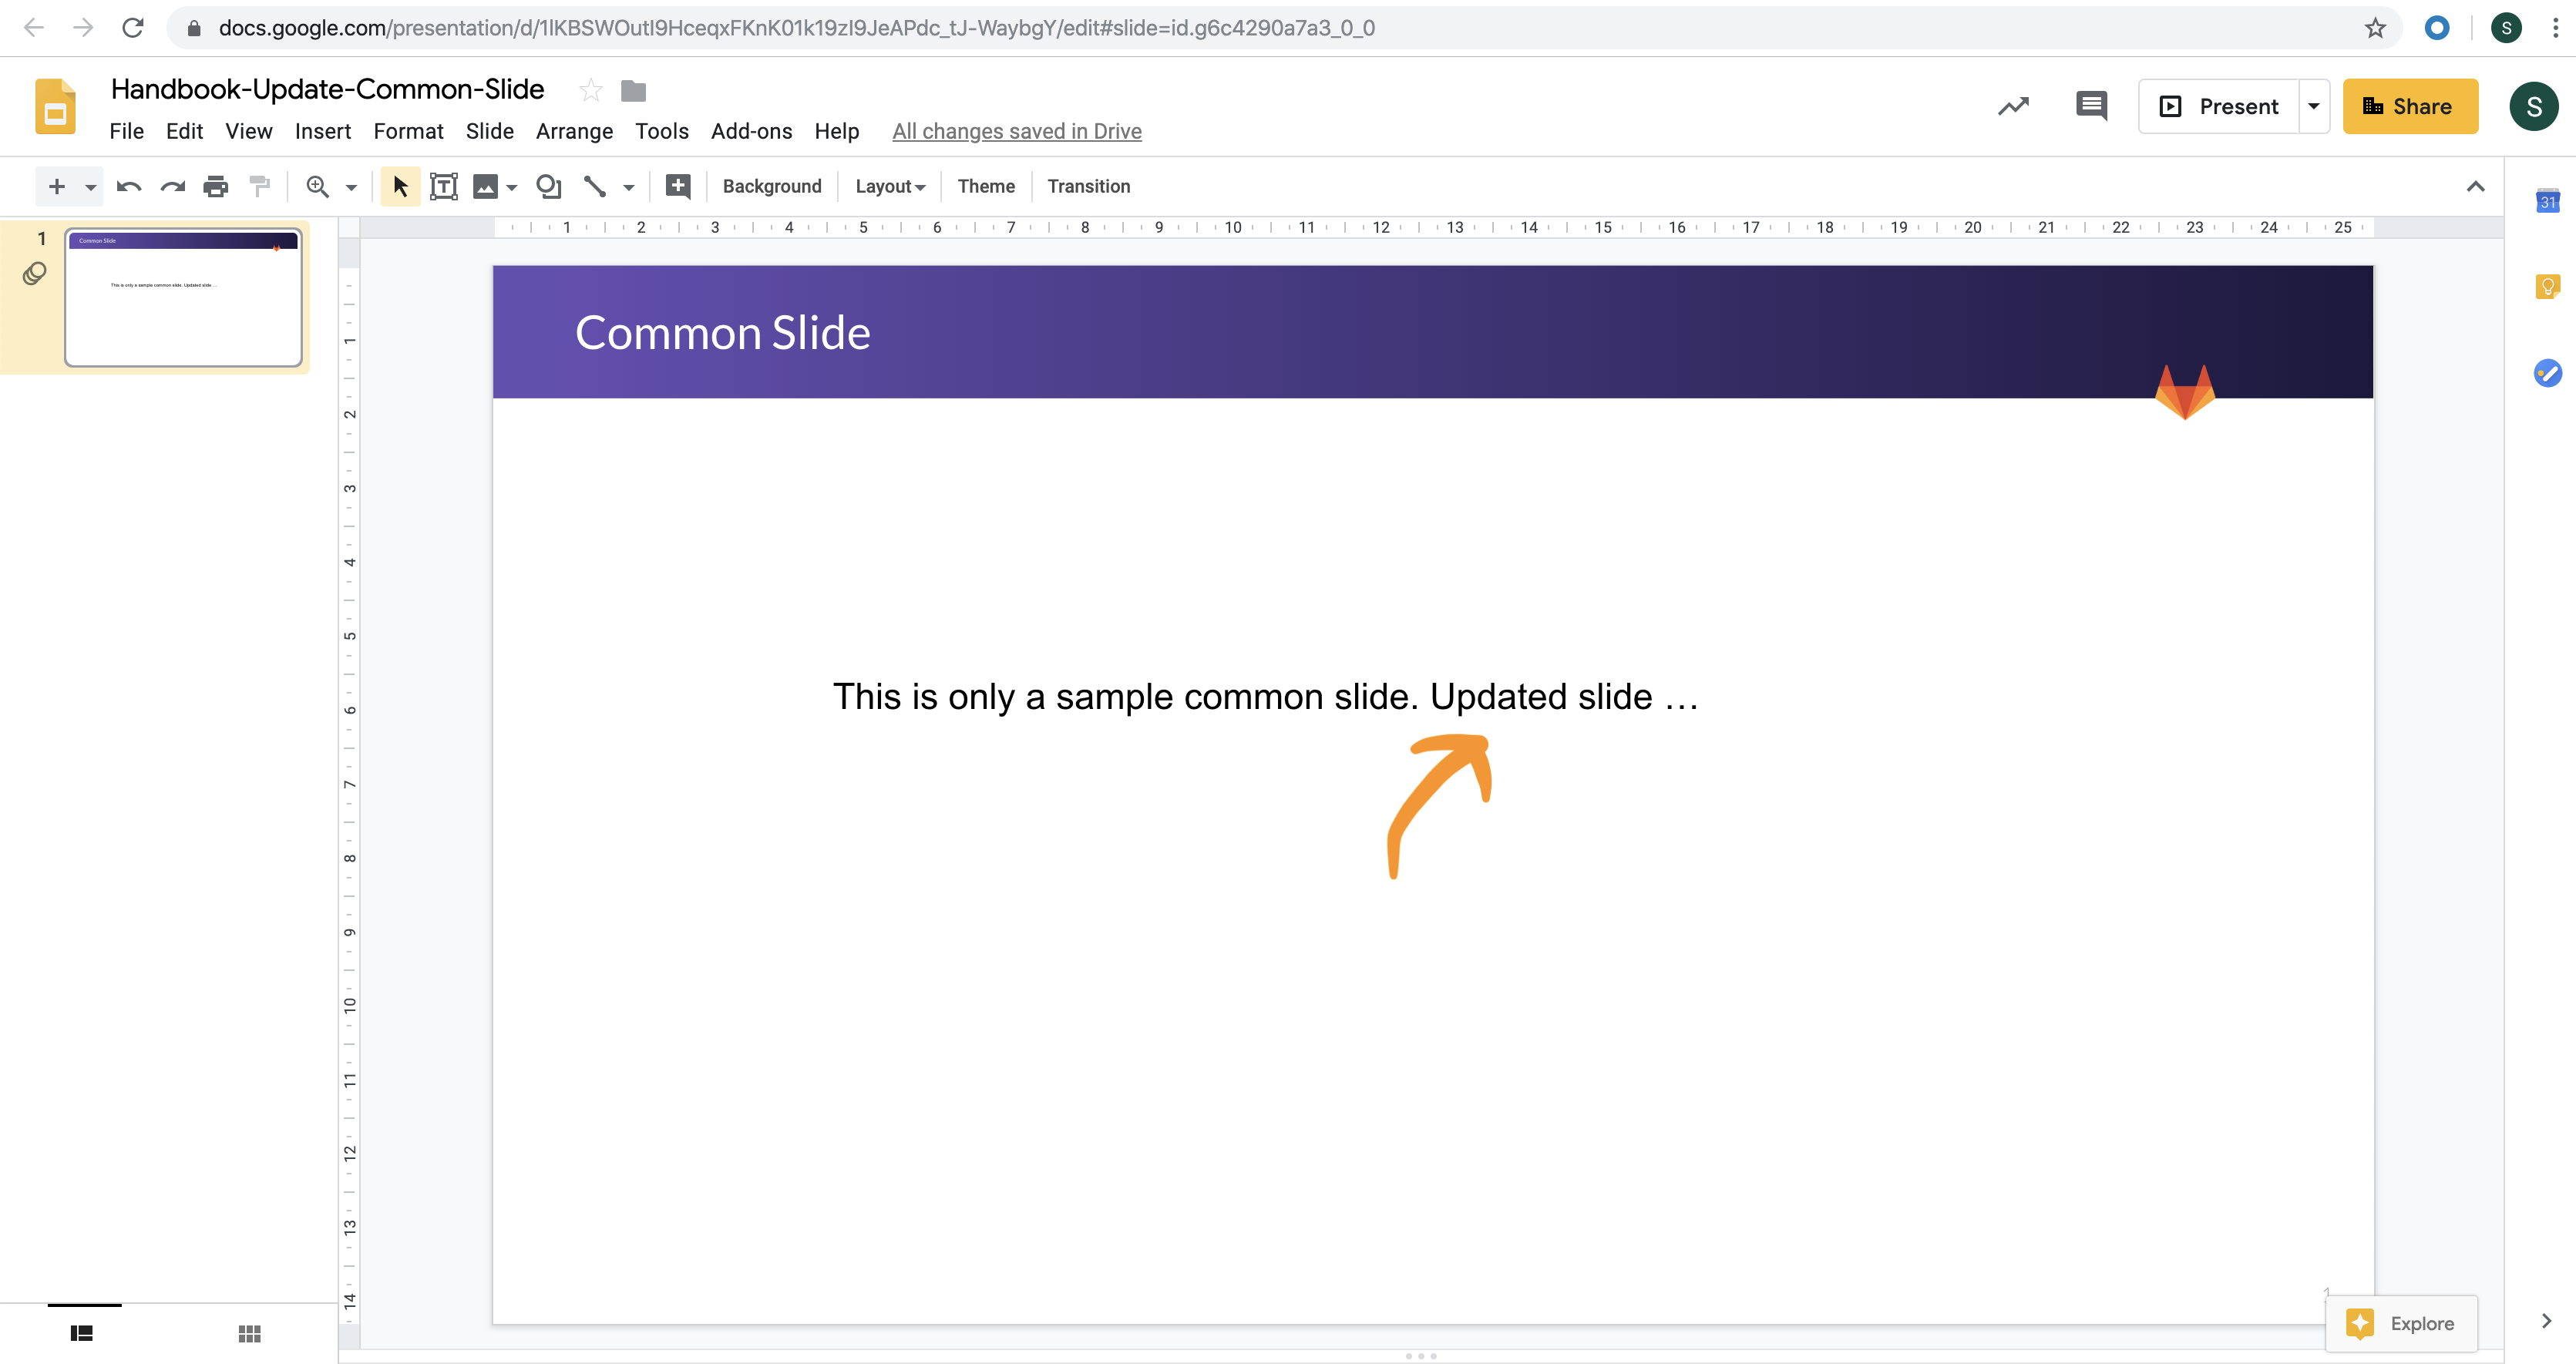Click the insert image icon

coord(485,186)
